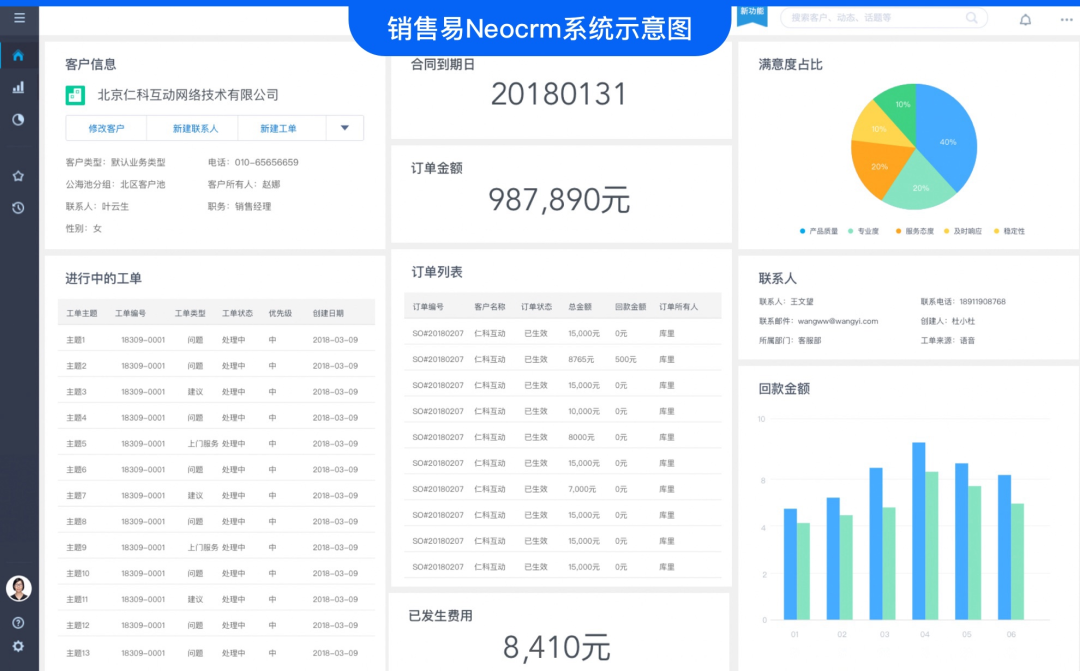Open the three-dot more options menu

coord(1066,19)
